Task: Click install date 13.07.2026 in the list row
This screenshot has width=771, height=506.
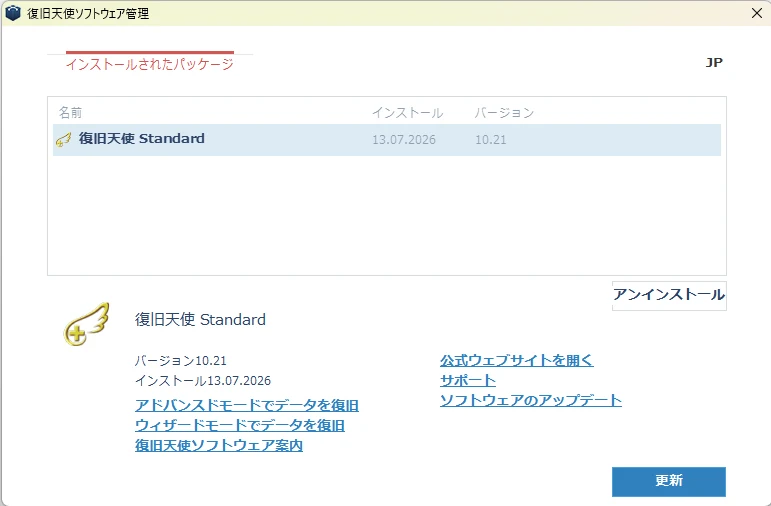Action: tap(404, 140)
